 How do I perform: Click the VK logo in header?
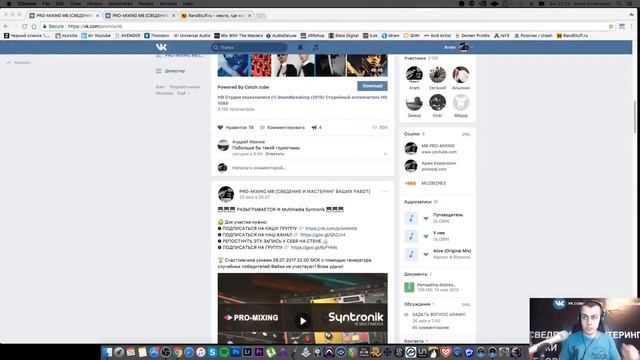click(x=161, y=47)
